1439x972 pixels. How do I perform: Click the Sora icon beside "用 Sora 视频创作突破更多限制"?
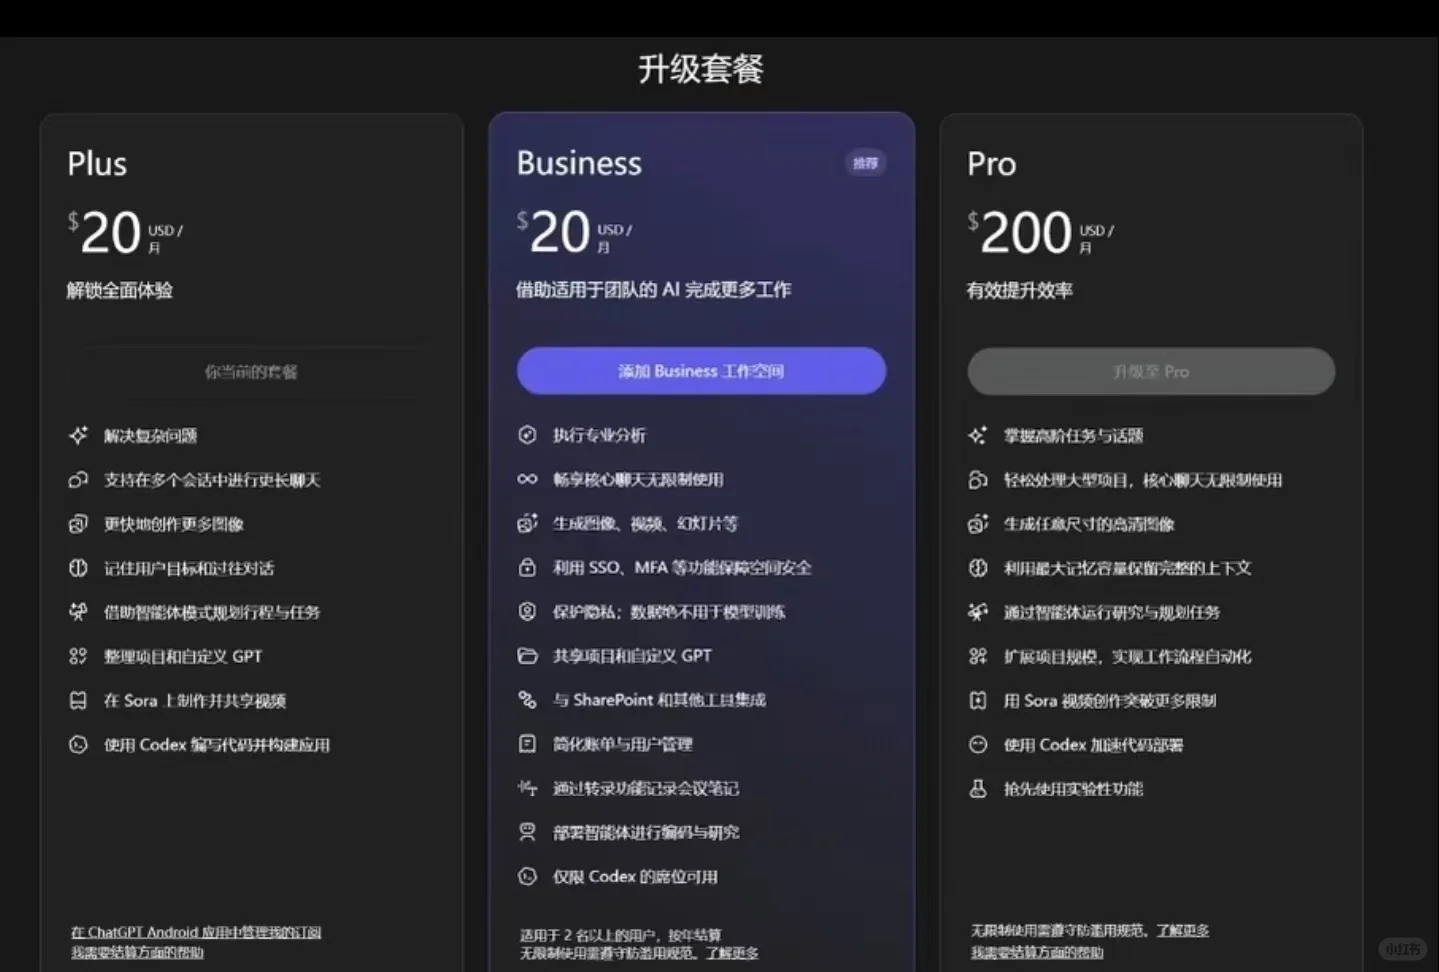978,700
